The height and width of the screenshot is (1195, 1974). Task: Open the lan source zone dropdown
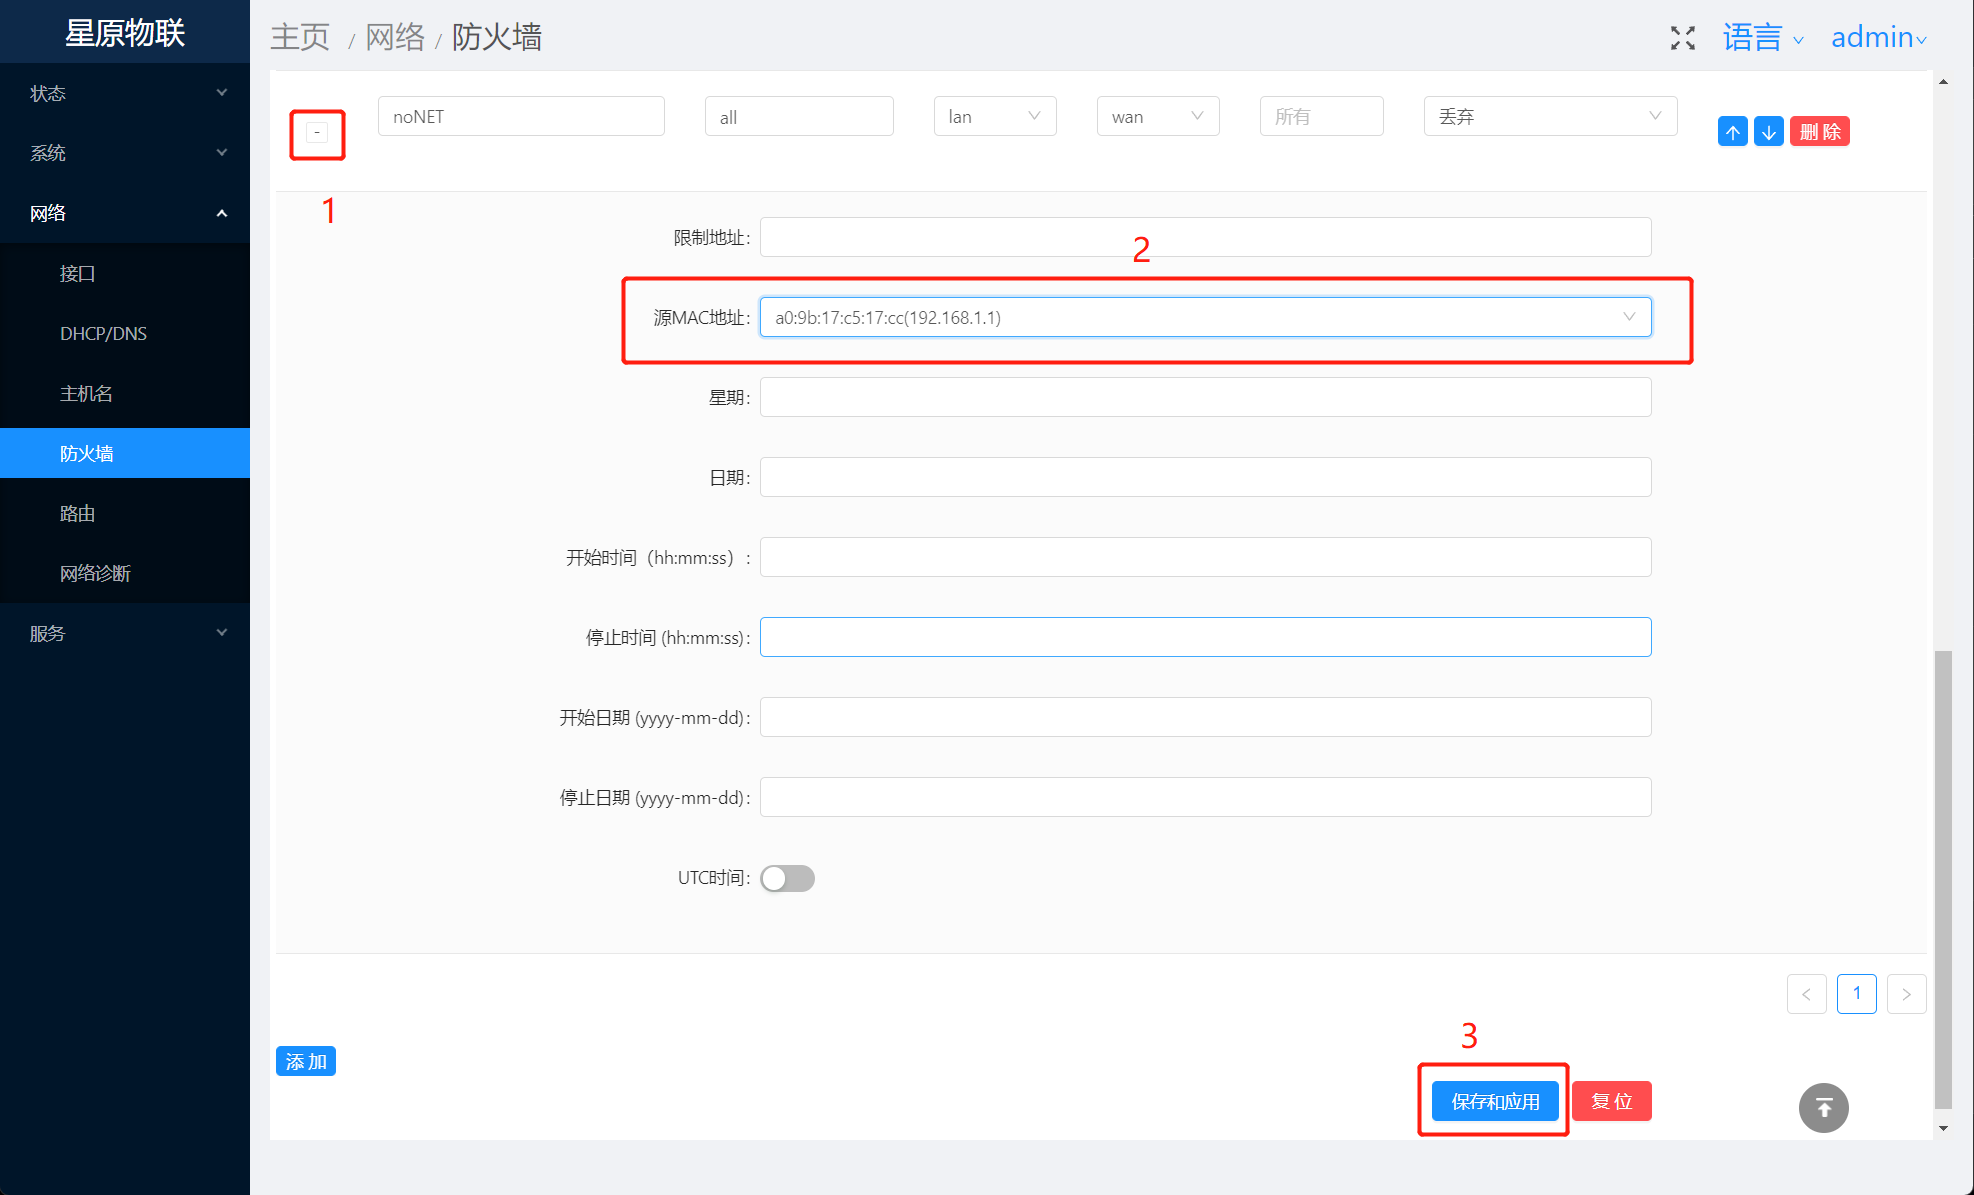(x=994, y=117)
